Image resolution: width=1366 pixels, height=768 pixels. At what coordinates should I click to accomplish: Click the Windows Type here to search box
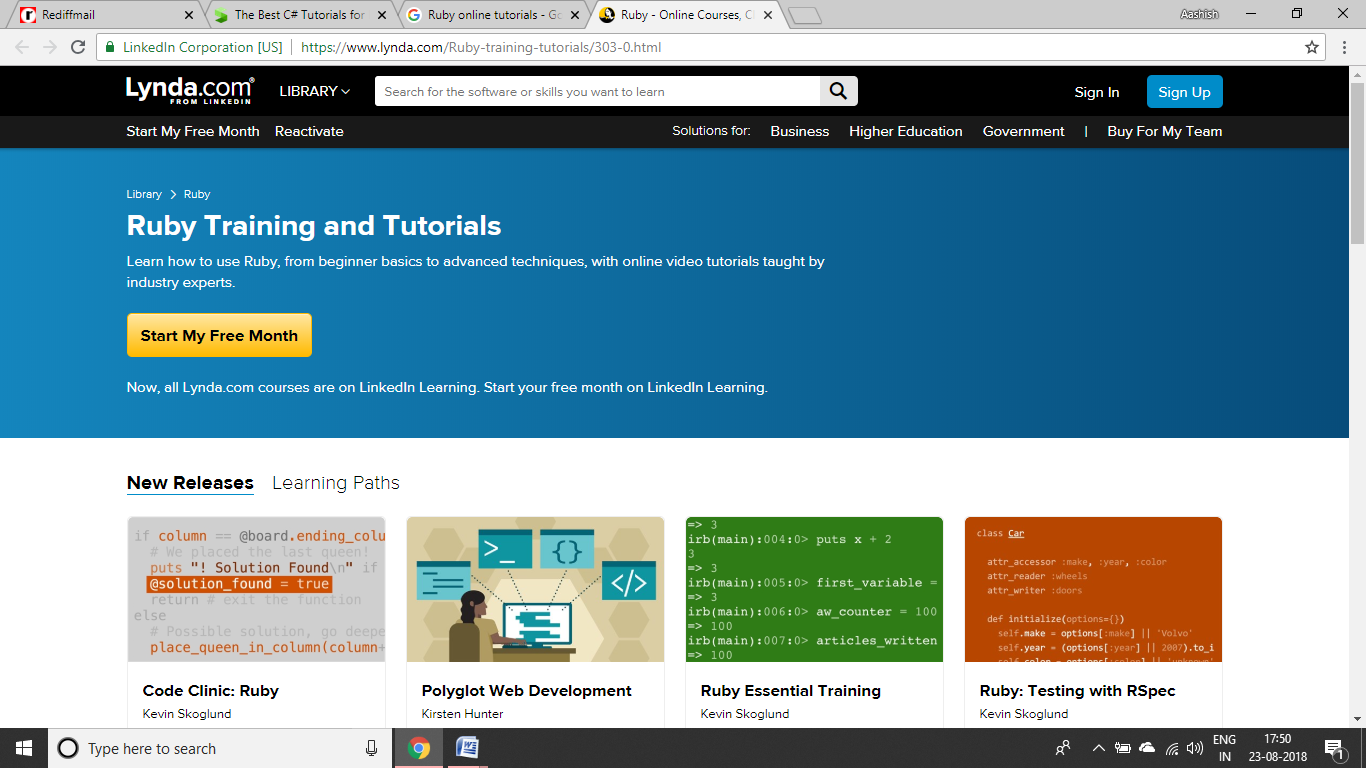(218, 748)
